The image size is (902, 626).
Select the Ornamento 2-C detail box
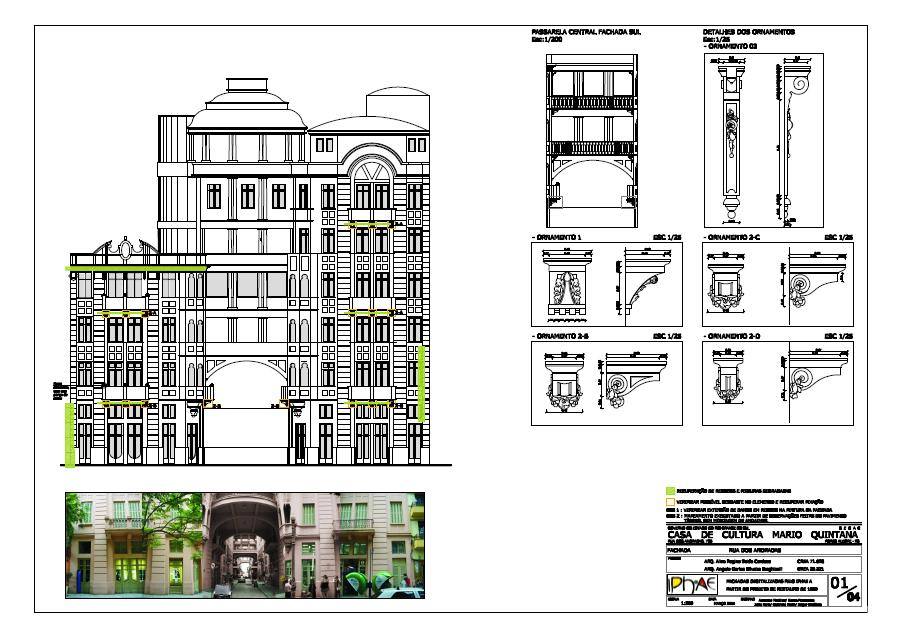coord(778,284)
